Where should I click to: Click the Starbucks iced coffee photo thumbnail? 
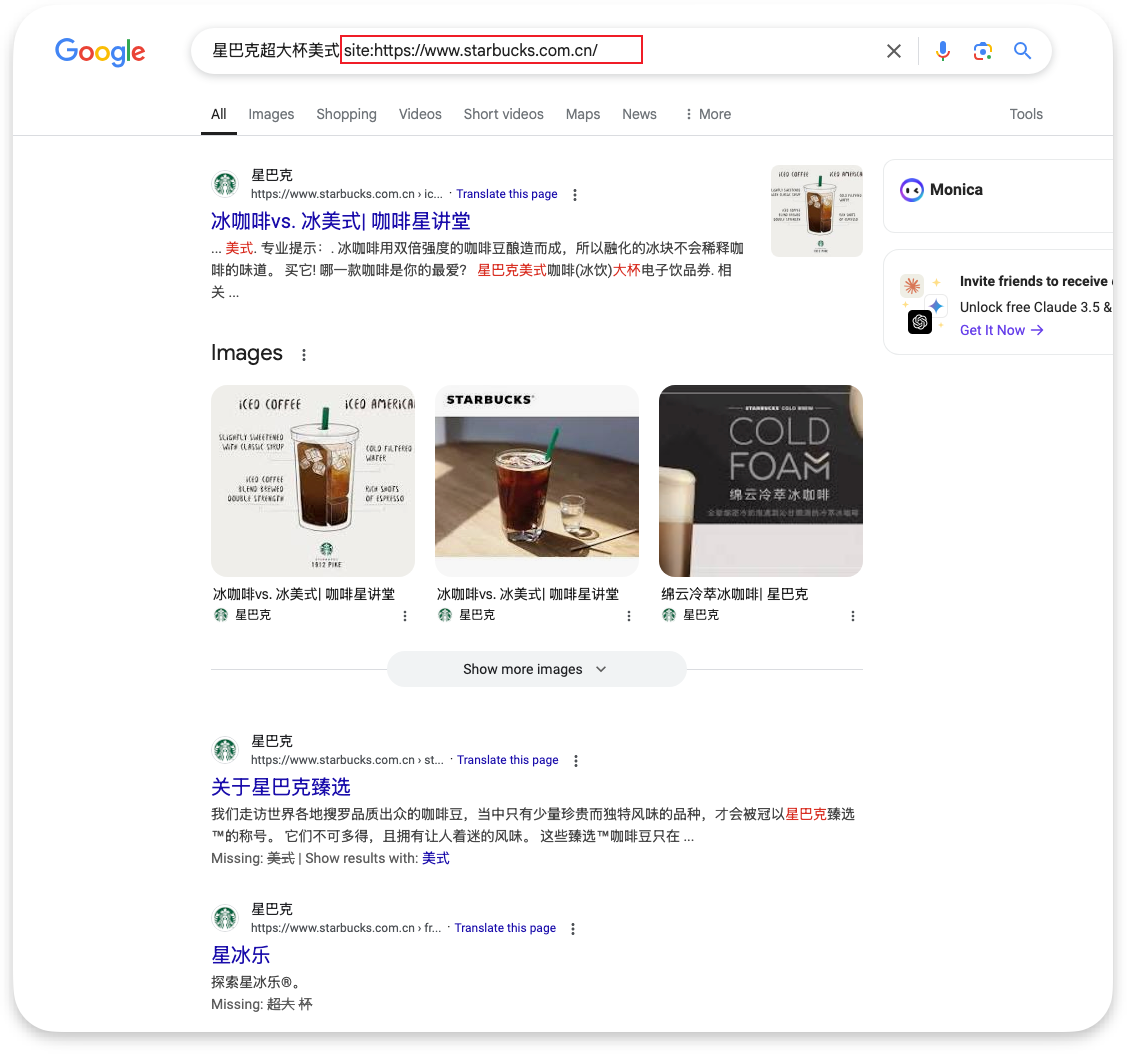537,481
